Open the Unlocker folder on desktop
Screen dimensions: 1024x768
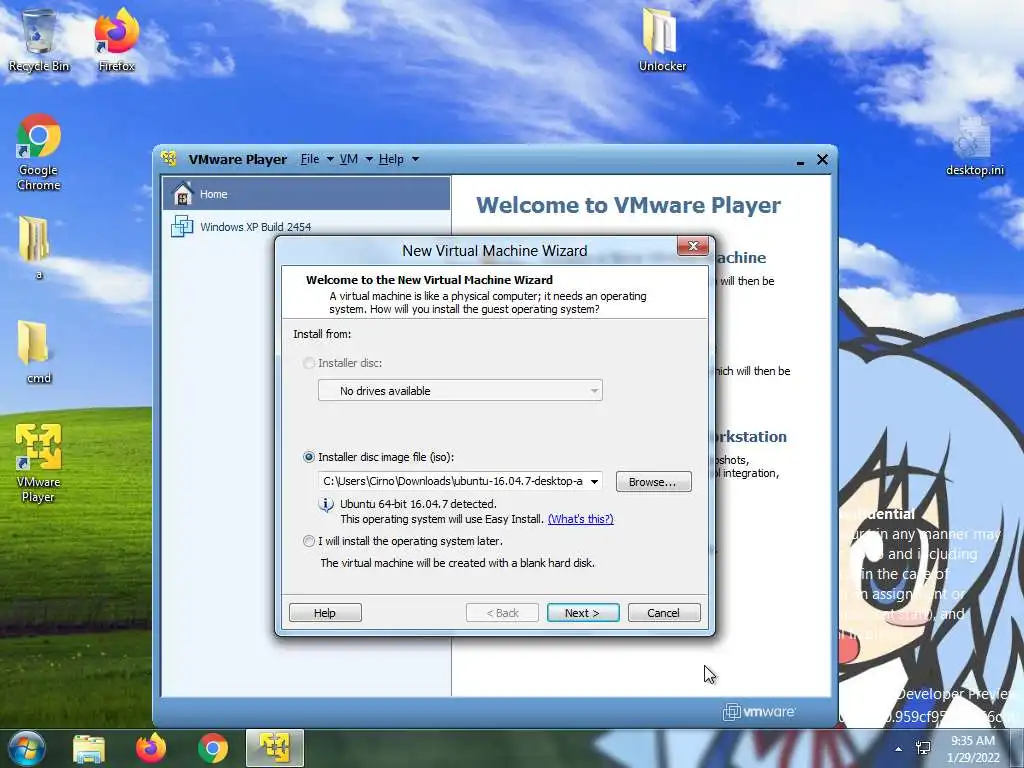coord(662,40)
